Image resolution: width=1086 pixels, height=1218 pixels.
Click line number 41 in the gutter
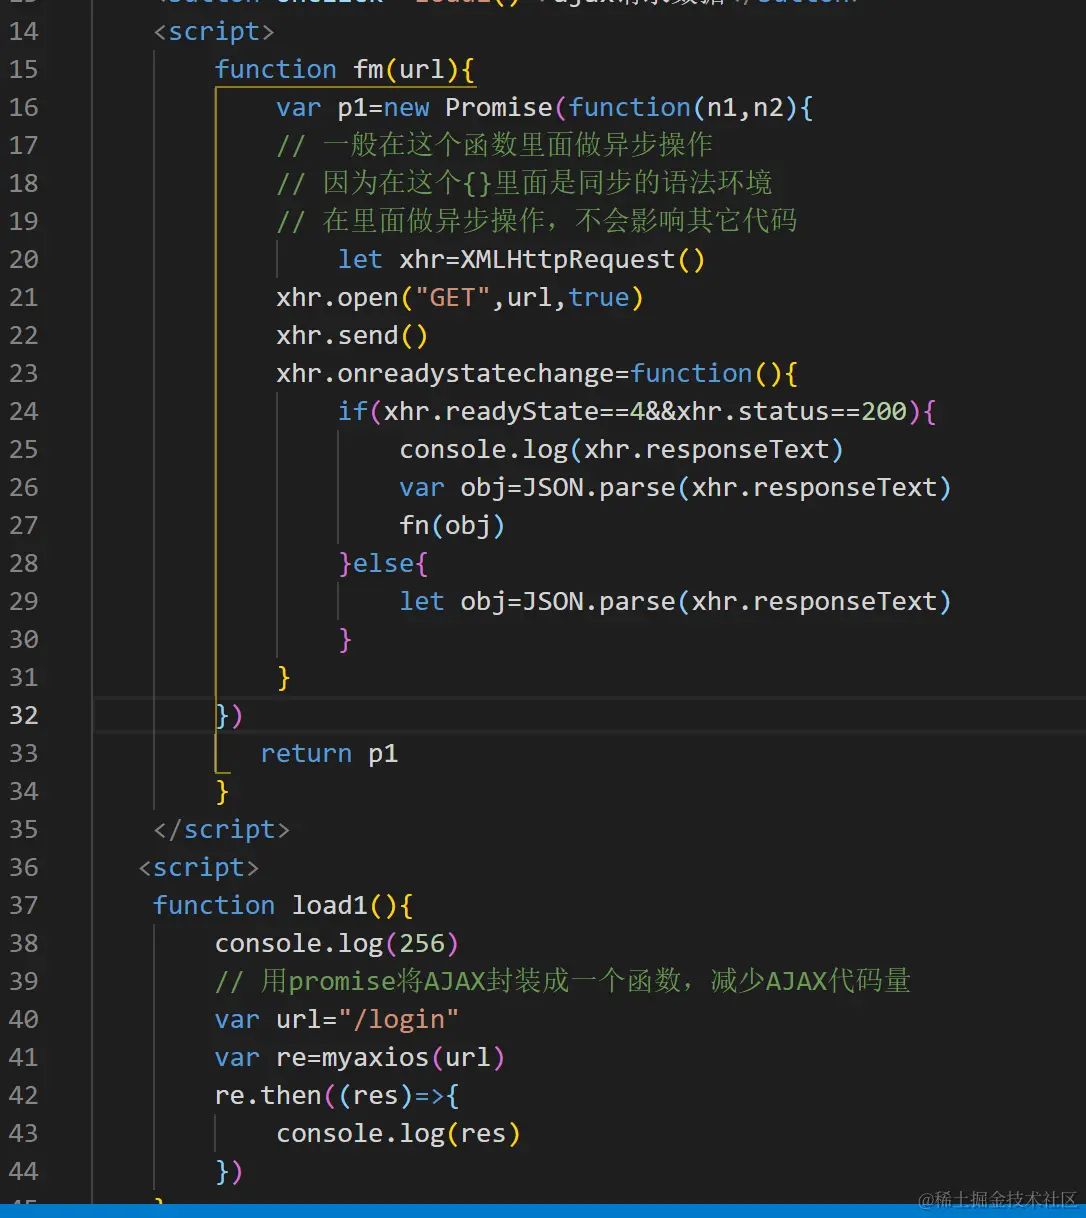(x=24, y=1057)
